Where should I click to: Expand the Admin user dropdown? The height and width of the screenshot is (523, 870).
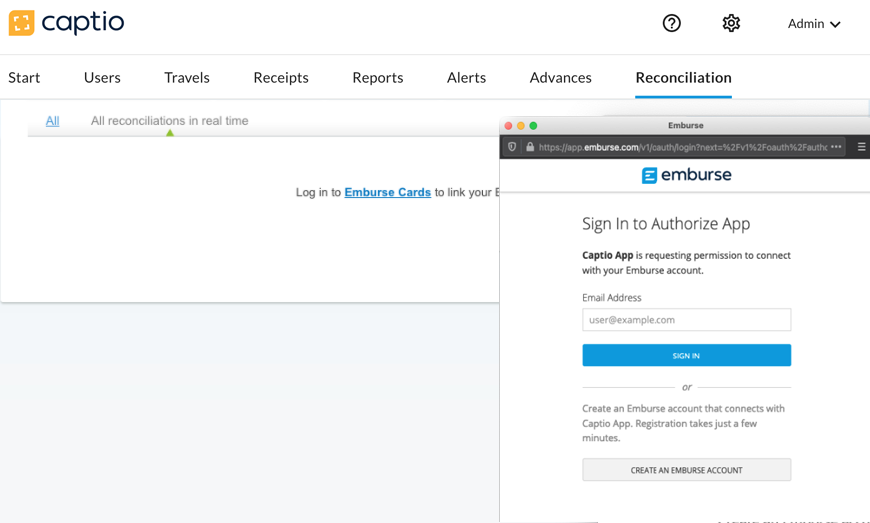coord(814,24)
